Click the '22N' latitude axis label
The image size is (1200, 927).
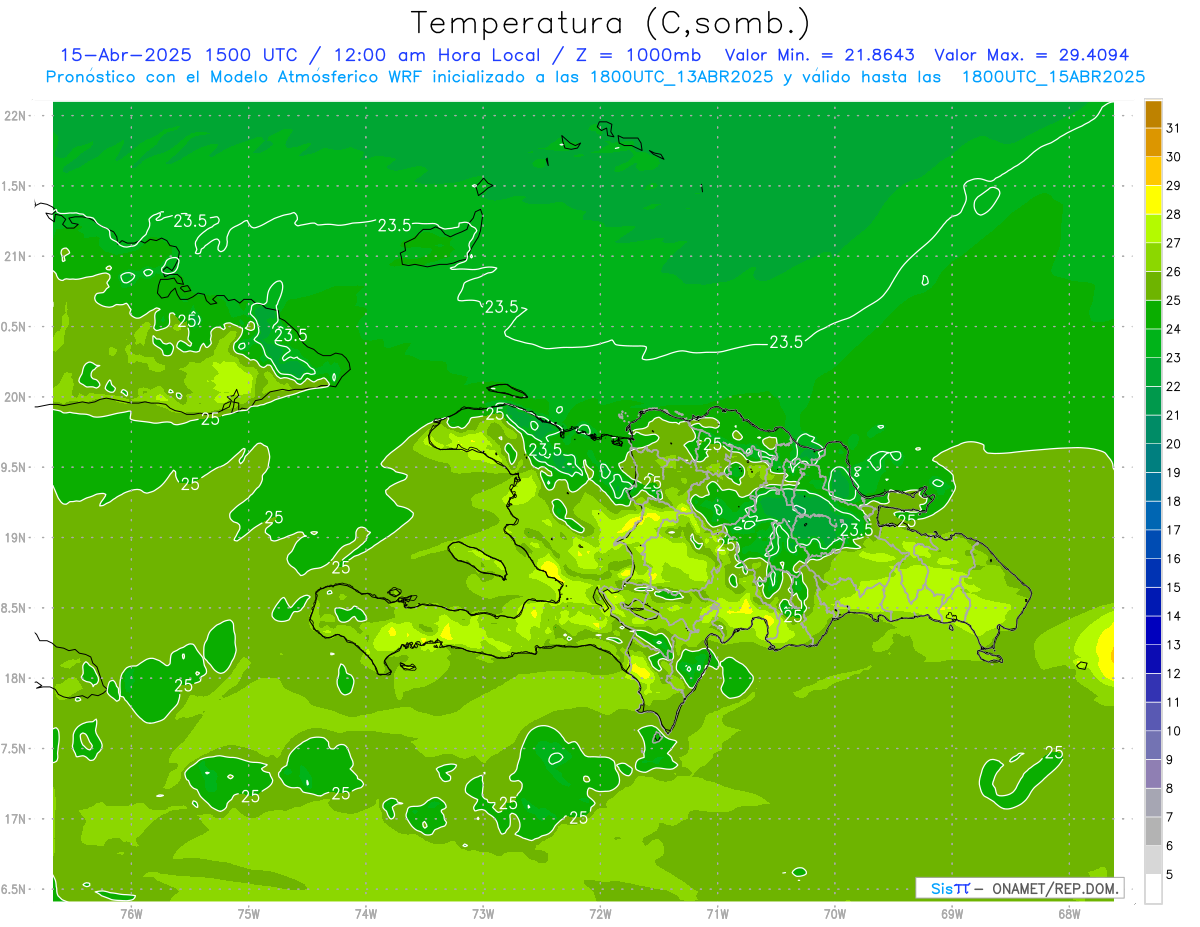pos(15,116)
